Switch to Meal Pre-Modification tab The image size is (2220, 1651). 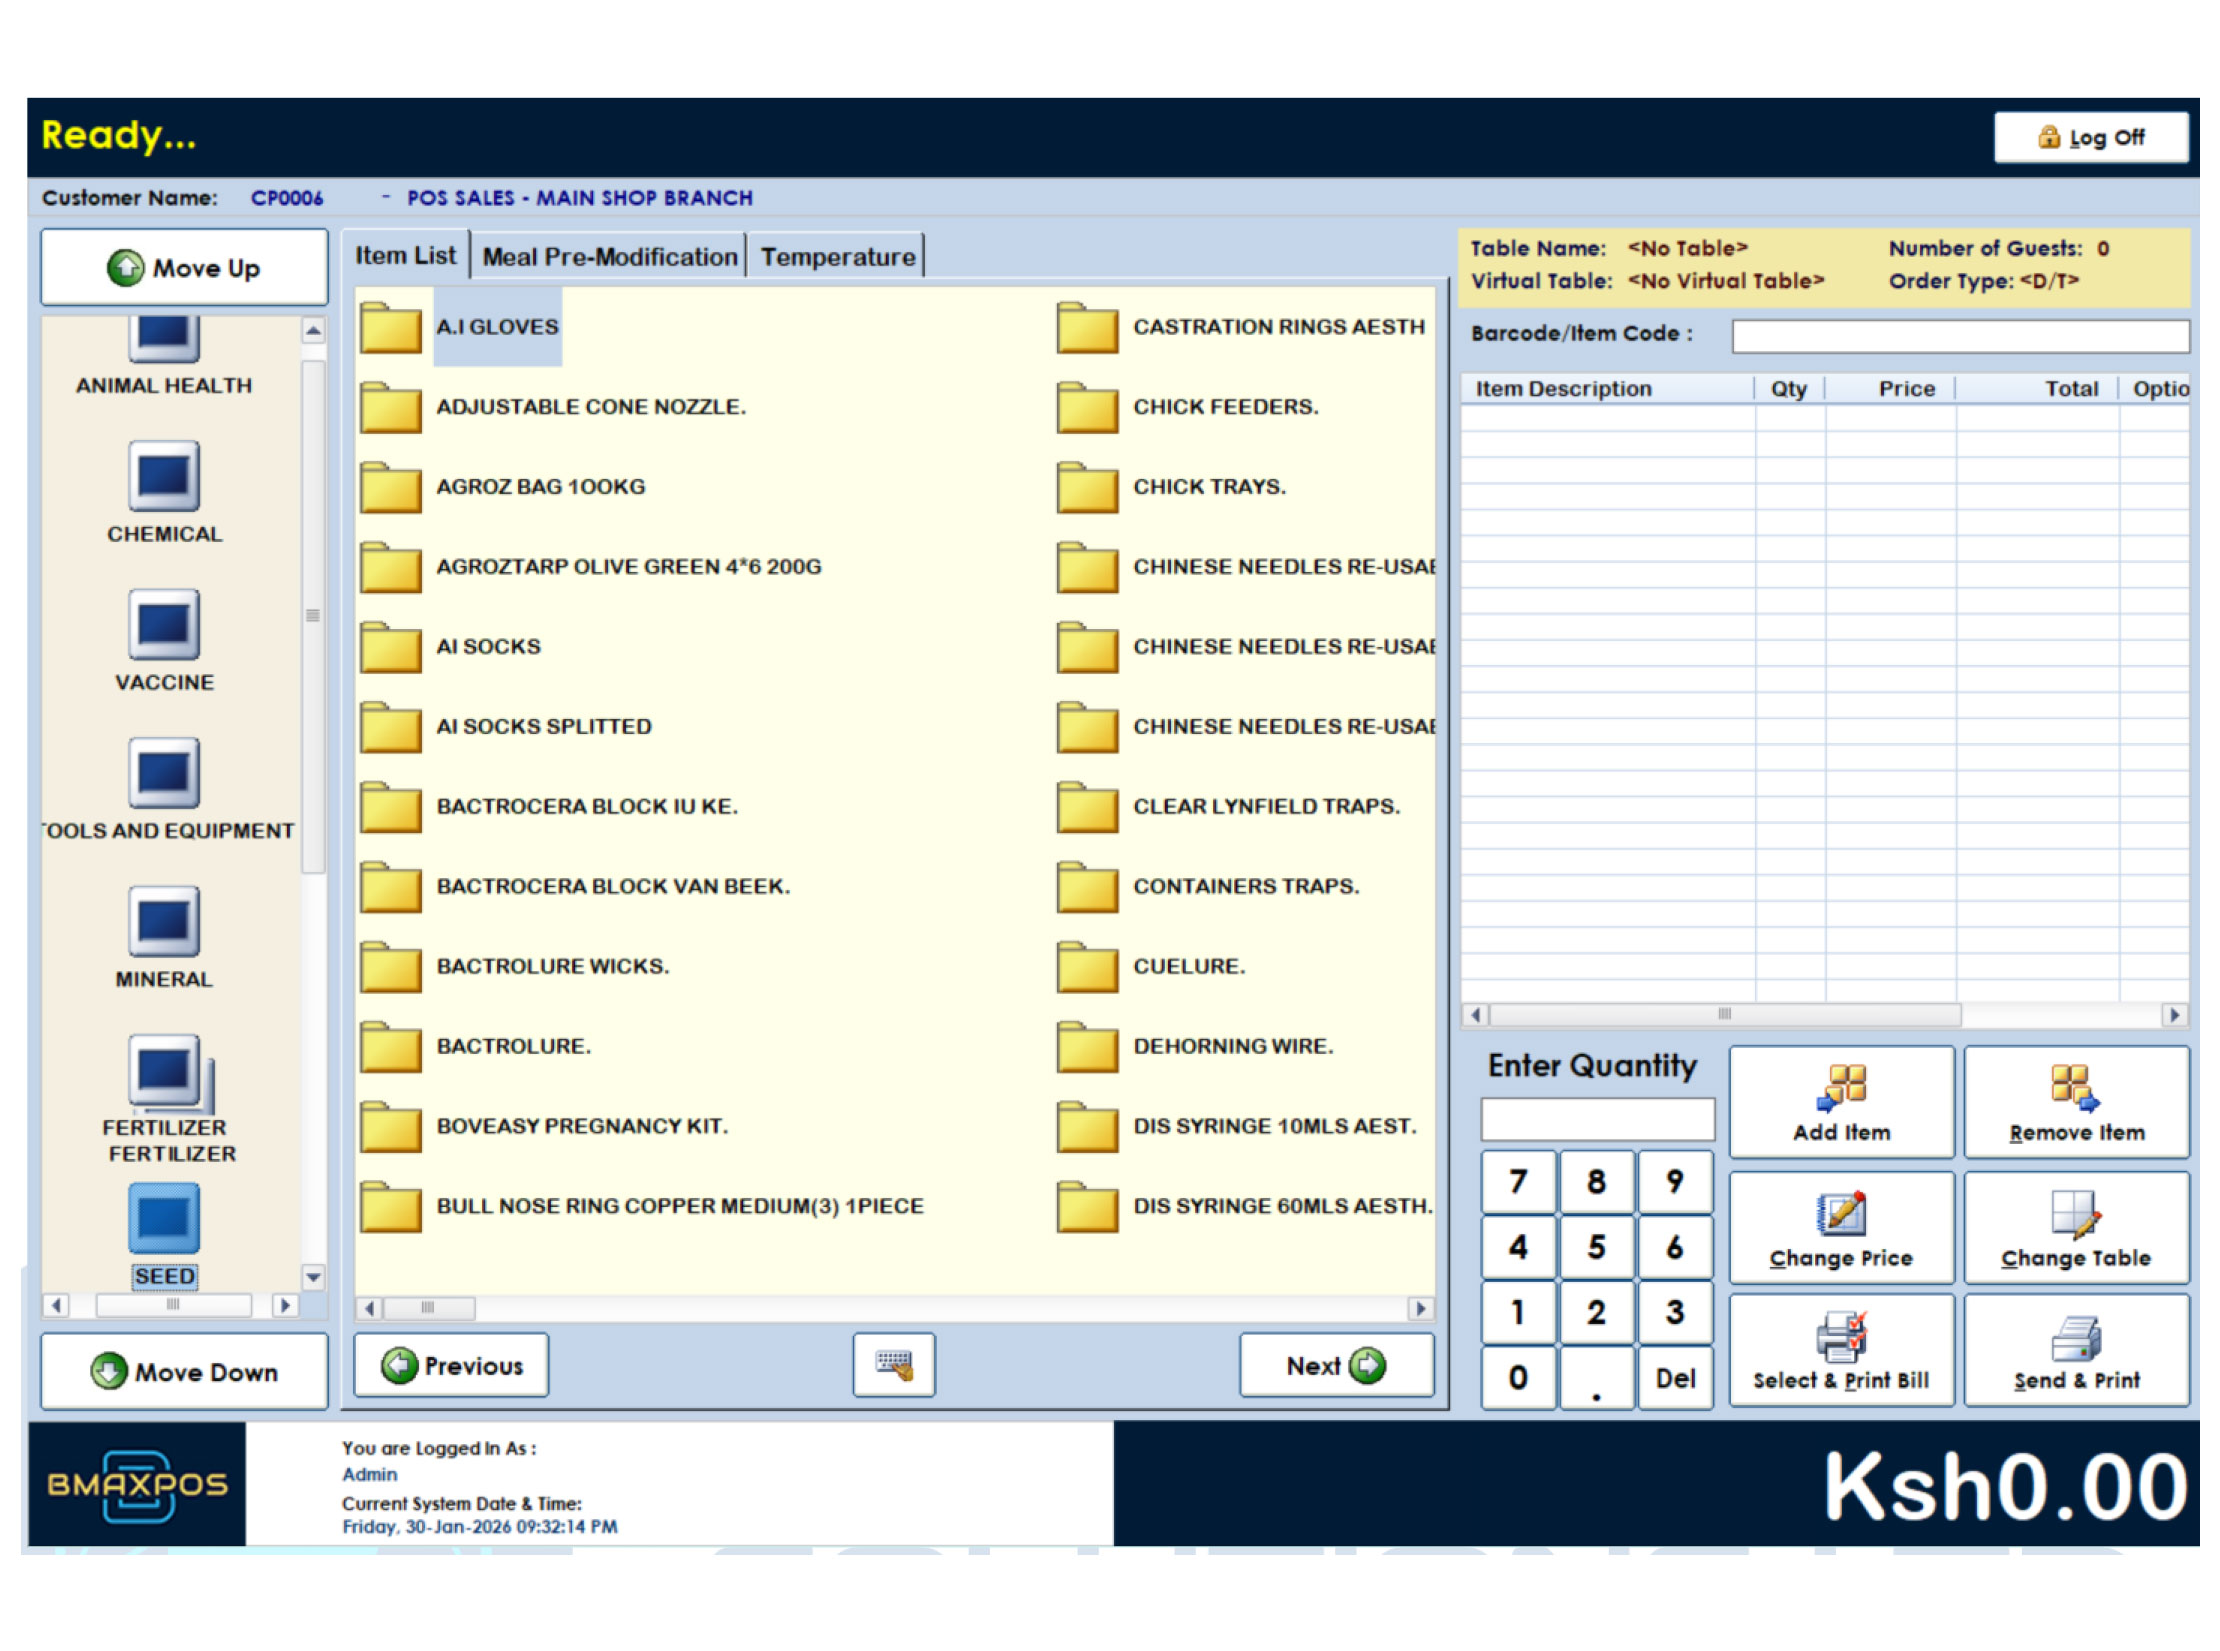[609, 257]
